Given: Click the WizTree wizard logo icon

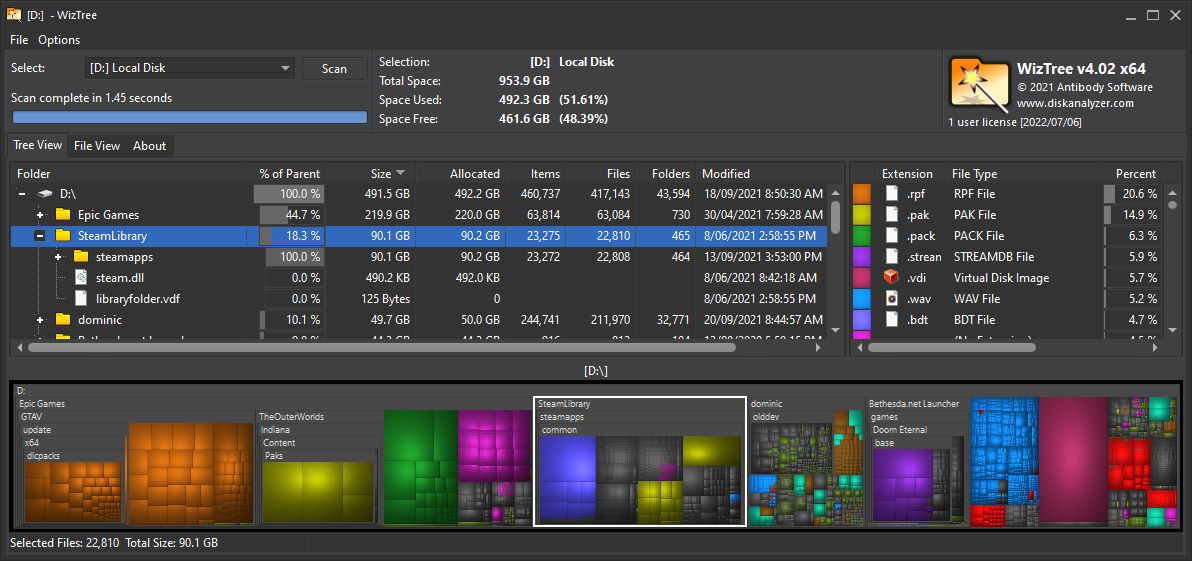Looking at the screenshot, I should (978, 84).
